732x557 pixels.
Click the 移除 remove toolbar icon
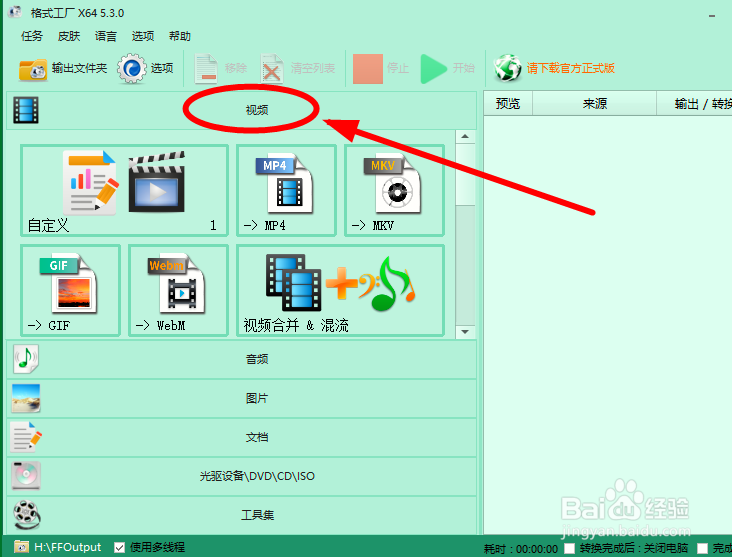[206, 69]
